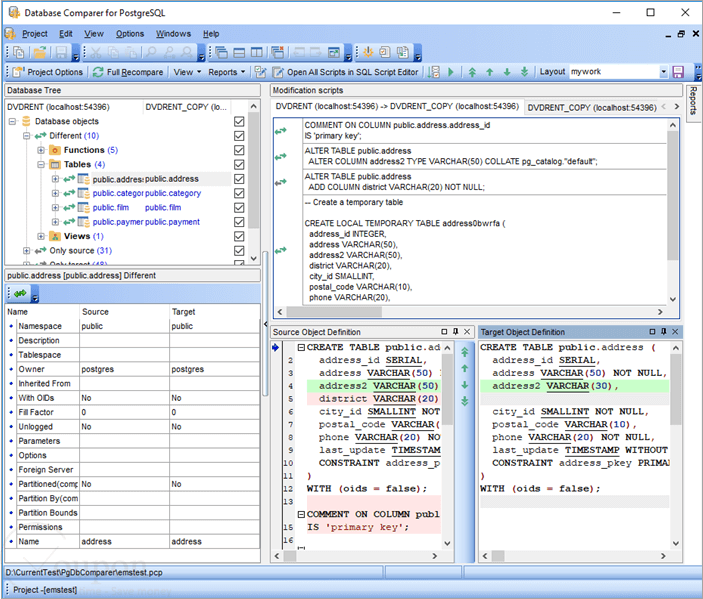
Task: Open the Options menu
Action: pyautogui.click(x=130, y=34)
